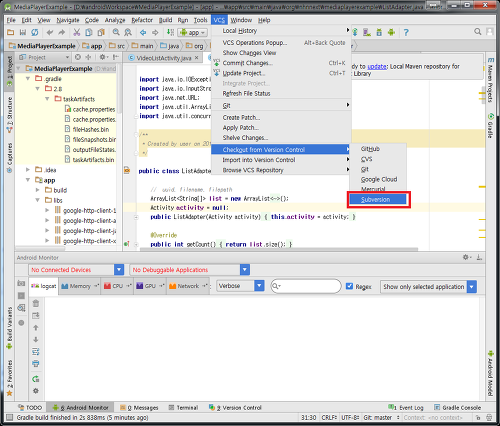Image resolution: width=500 pixels, height=426 pixels.
Task: Click the Scroll to end logcat icon
Action: (36, 315)
